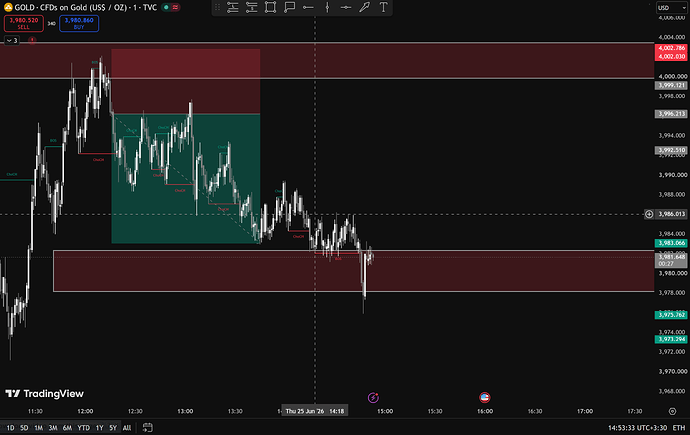
Task: Switch to 6M time range
Action: point(67,428)
